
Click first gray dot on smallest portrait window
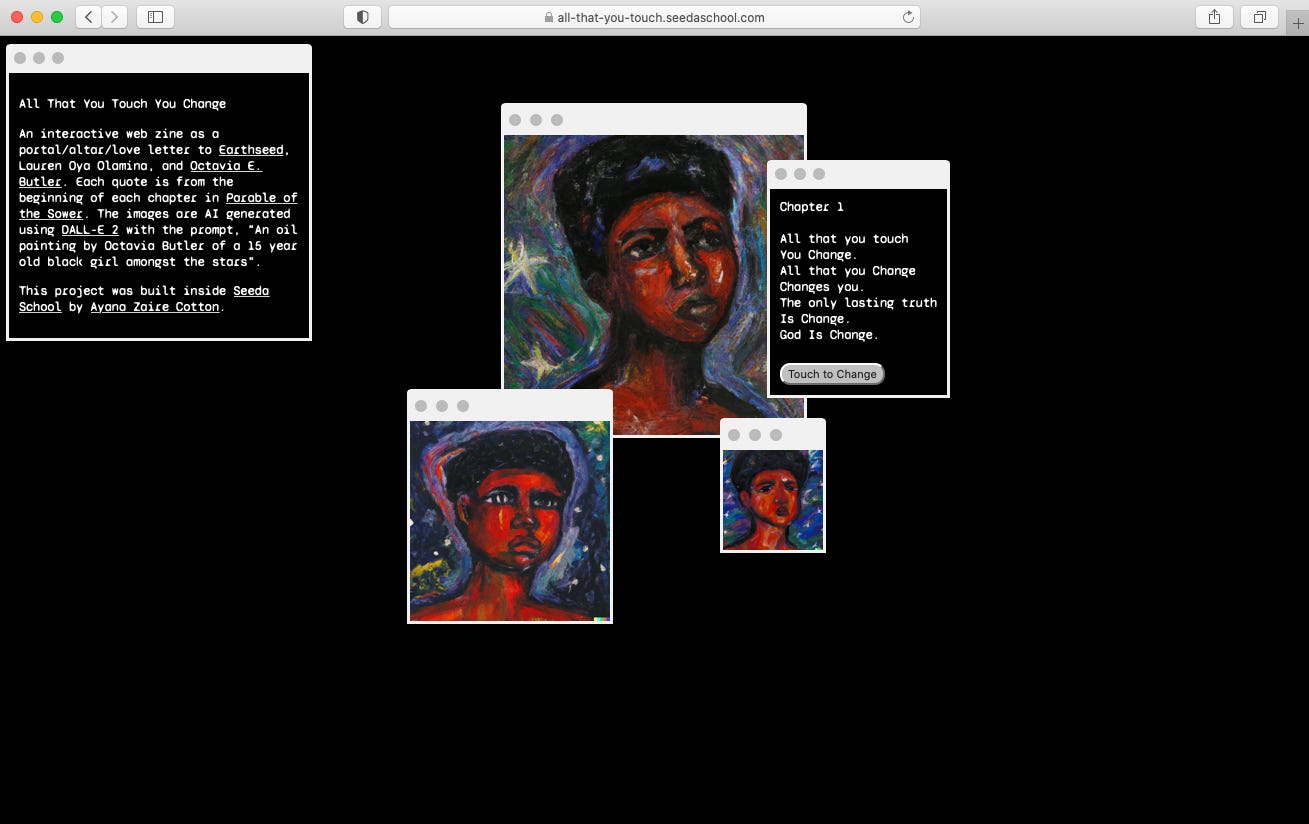734,435
